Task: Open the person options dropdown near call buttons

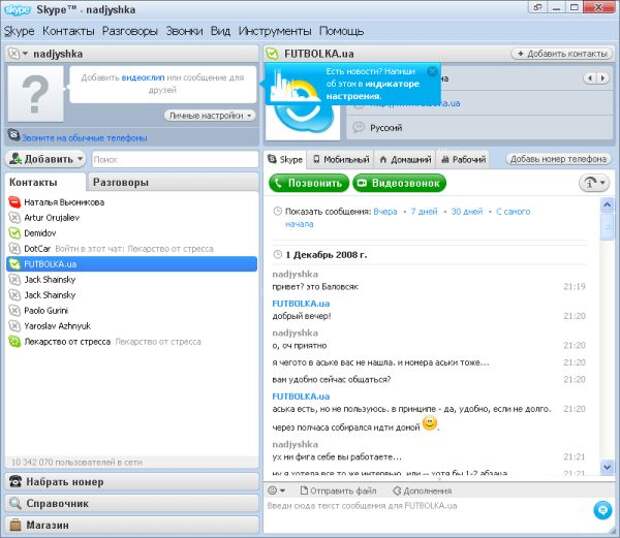Action: pos(594,183)
